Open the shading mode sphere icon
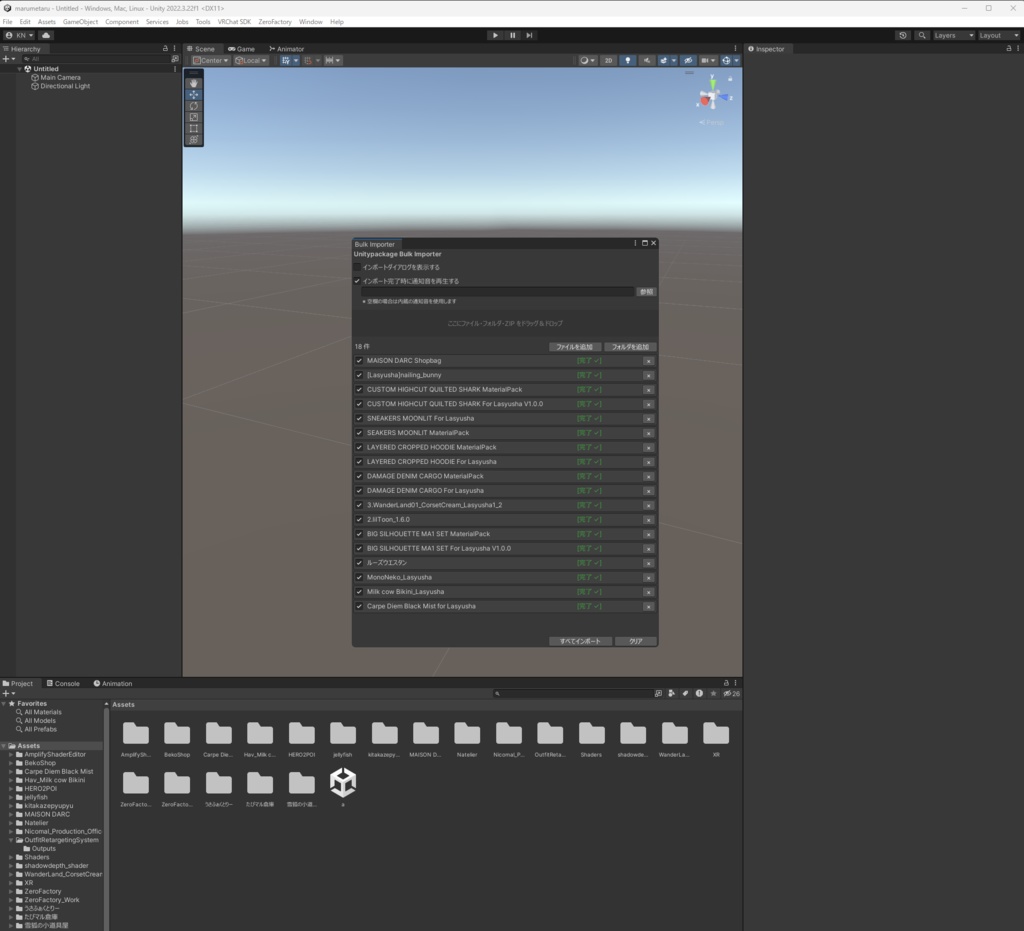 point(585,60)
